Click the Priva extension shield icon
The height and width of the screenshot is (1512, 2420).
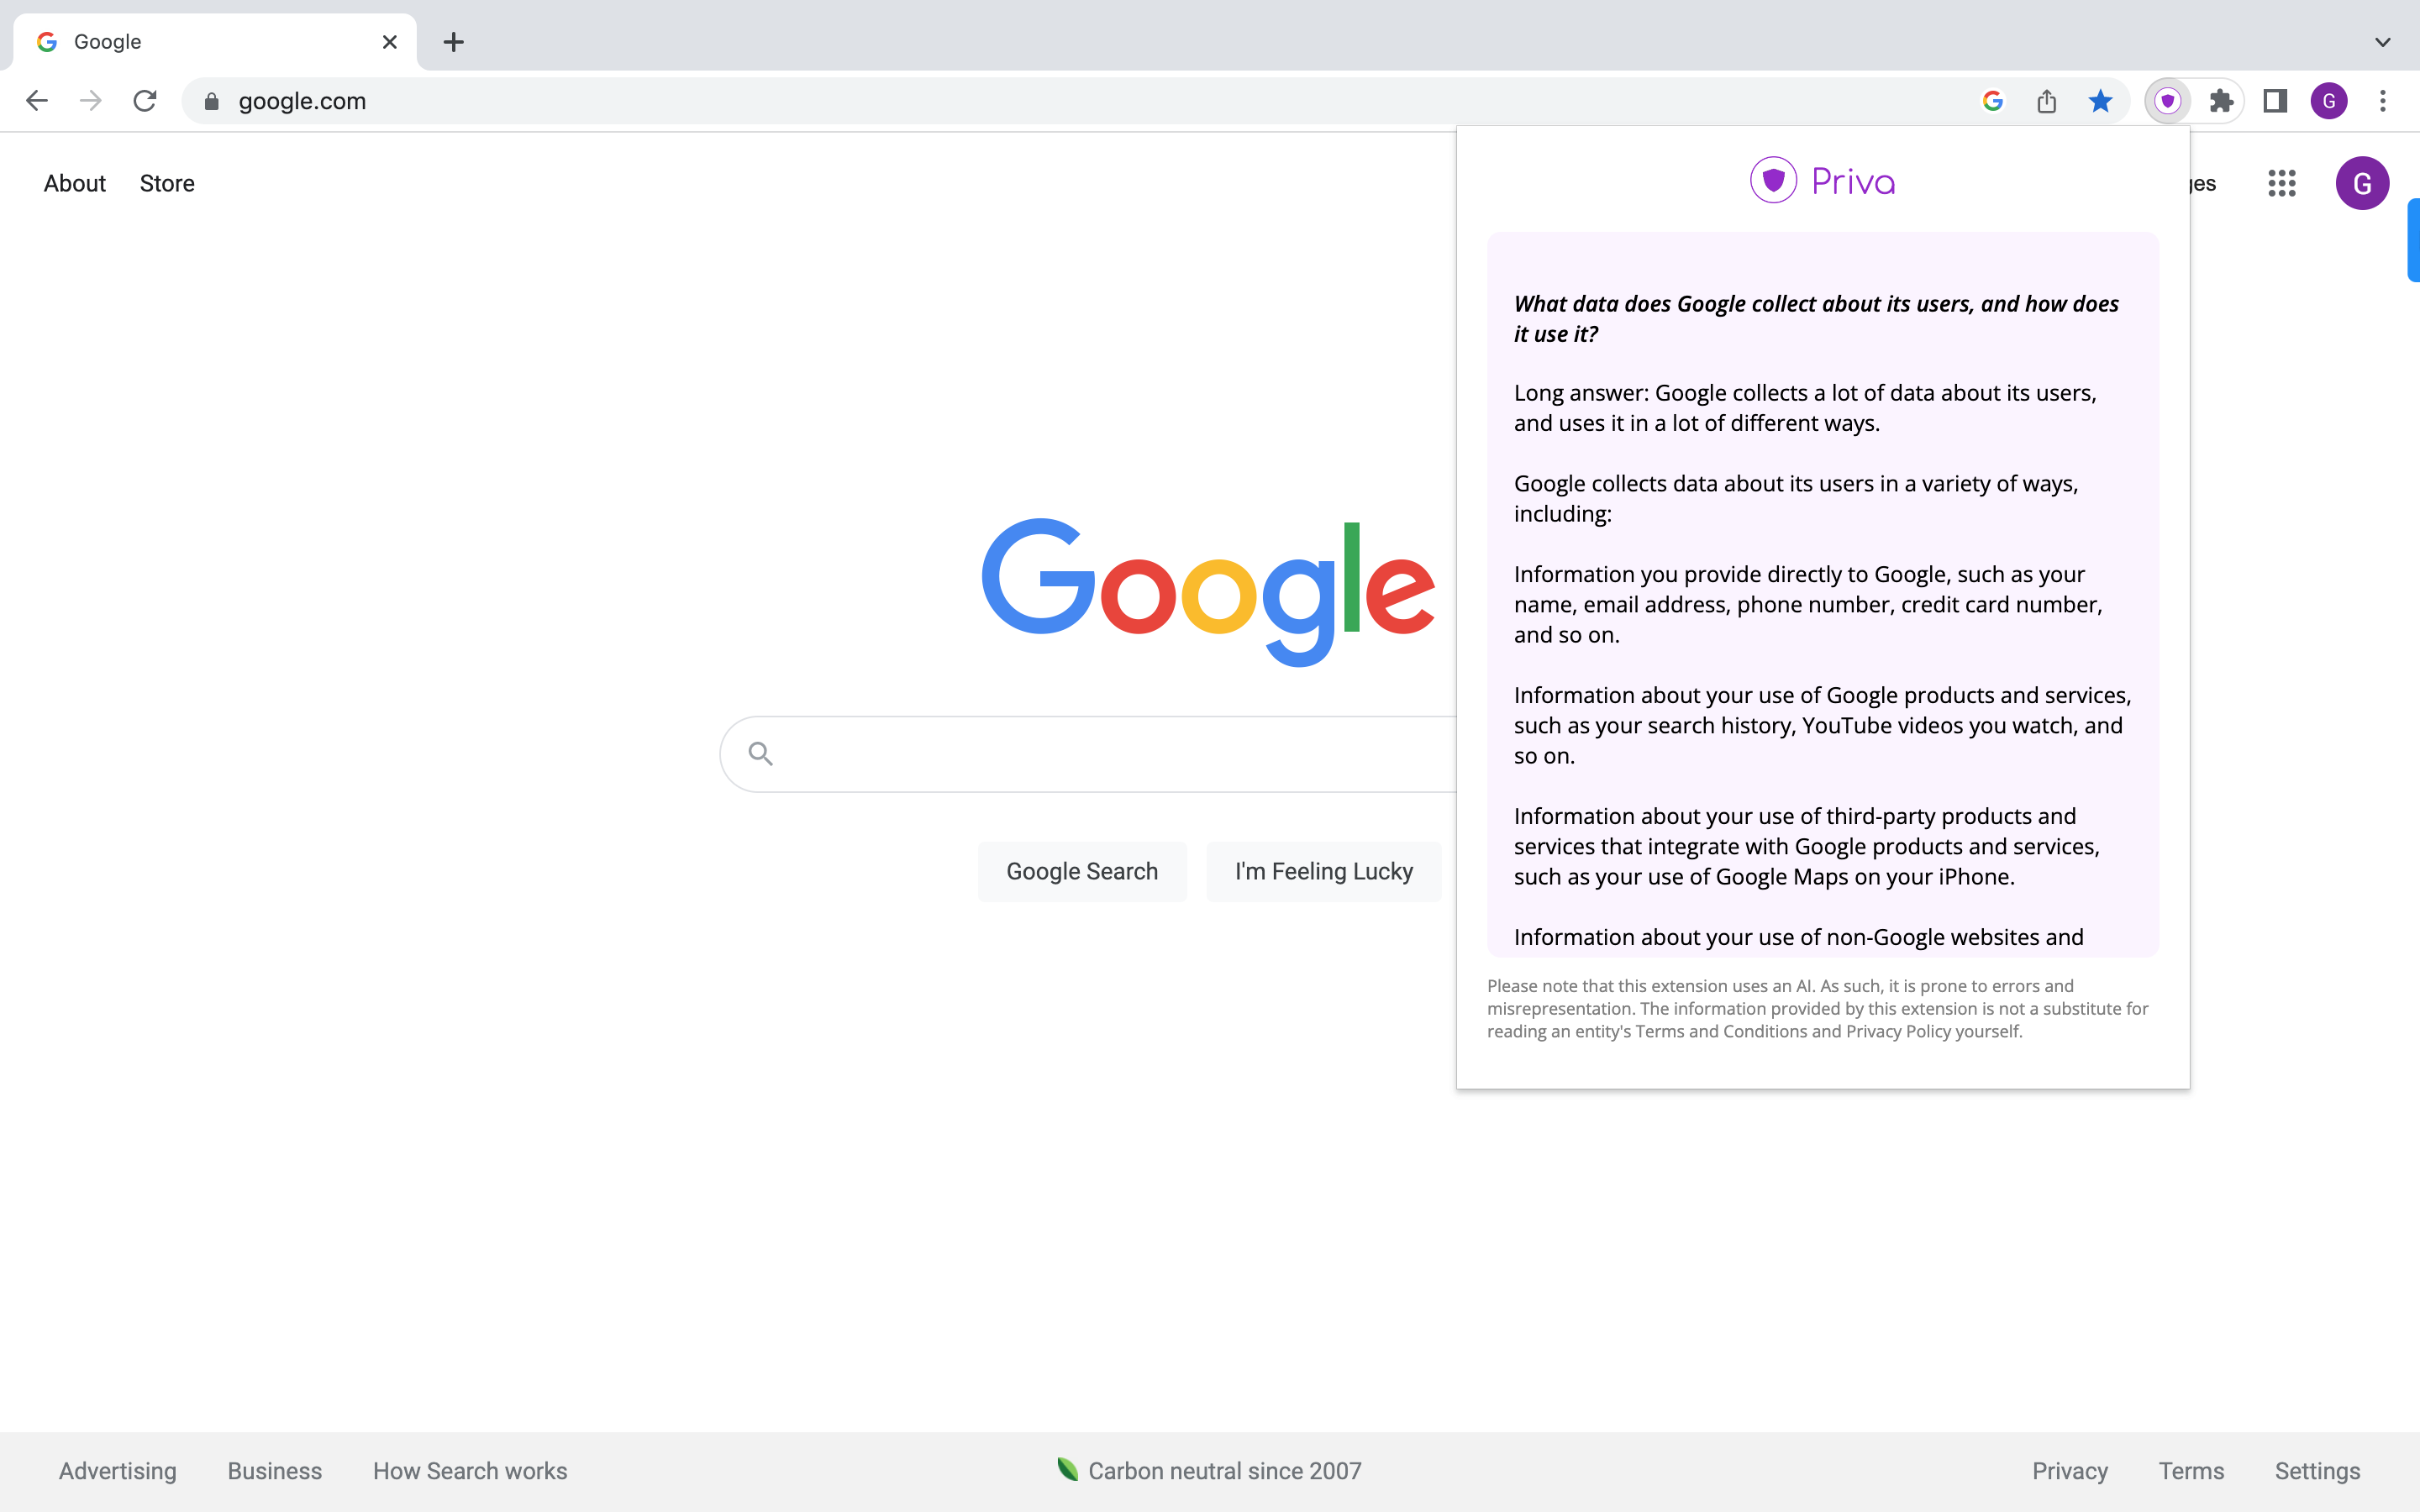point(2167,101)
